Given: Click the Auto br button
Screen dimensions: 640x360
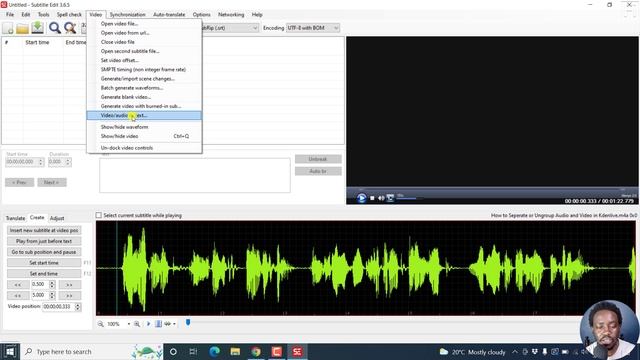Looking at the screenshot, I should tap(318, 171).
